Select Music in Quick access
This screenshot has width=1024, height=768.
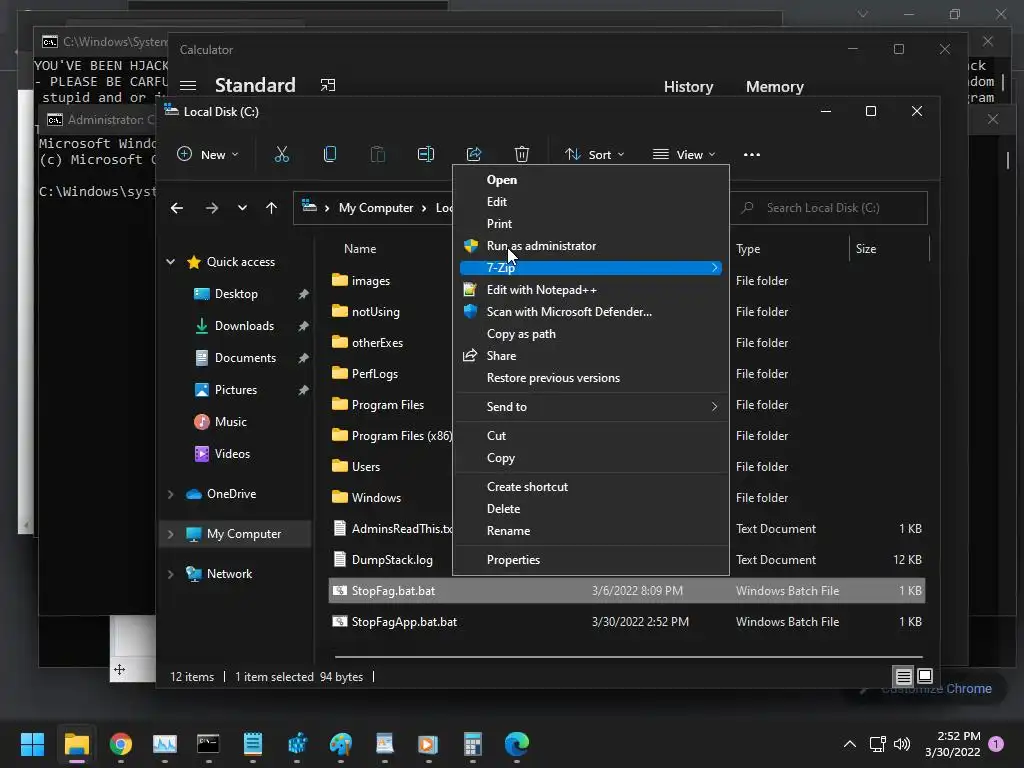231,422
